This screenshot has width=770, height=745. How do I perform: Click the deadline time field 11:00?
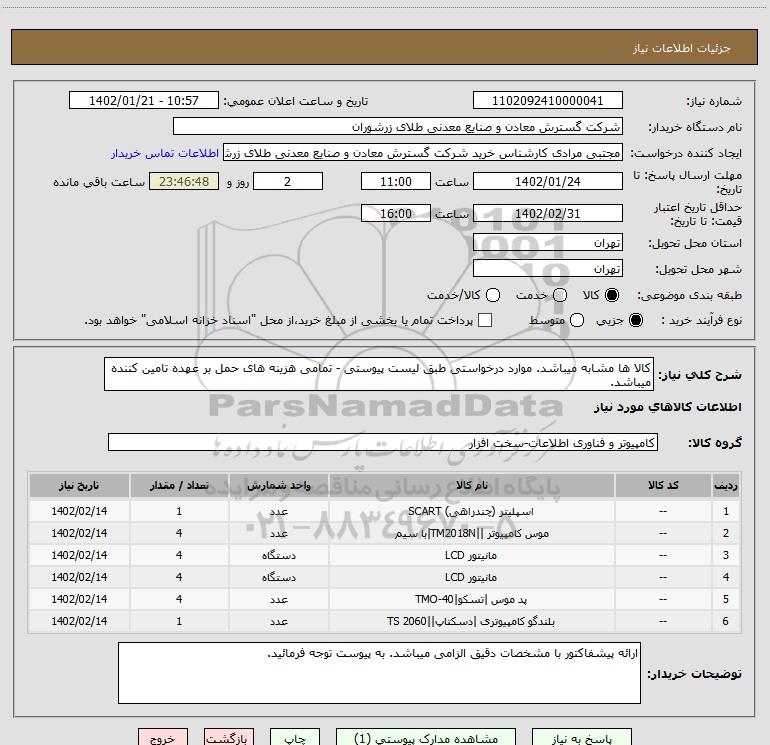(396, 182)
